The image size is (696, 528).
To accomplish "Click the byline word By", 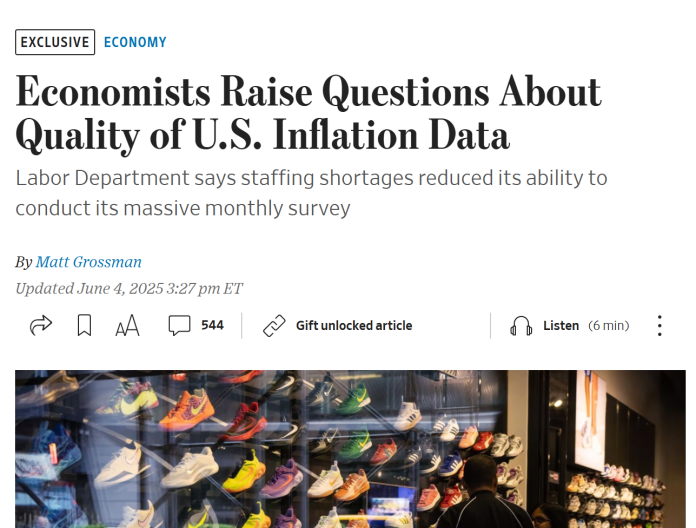I will (23, 262).
